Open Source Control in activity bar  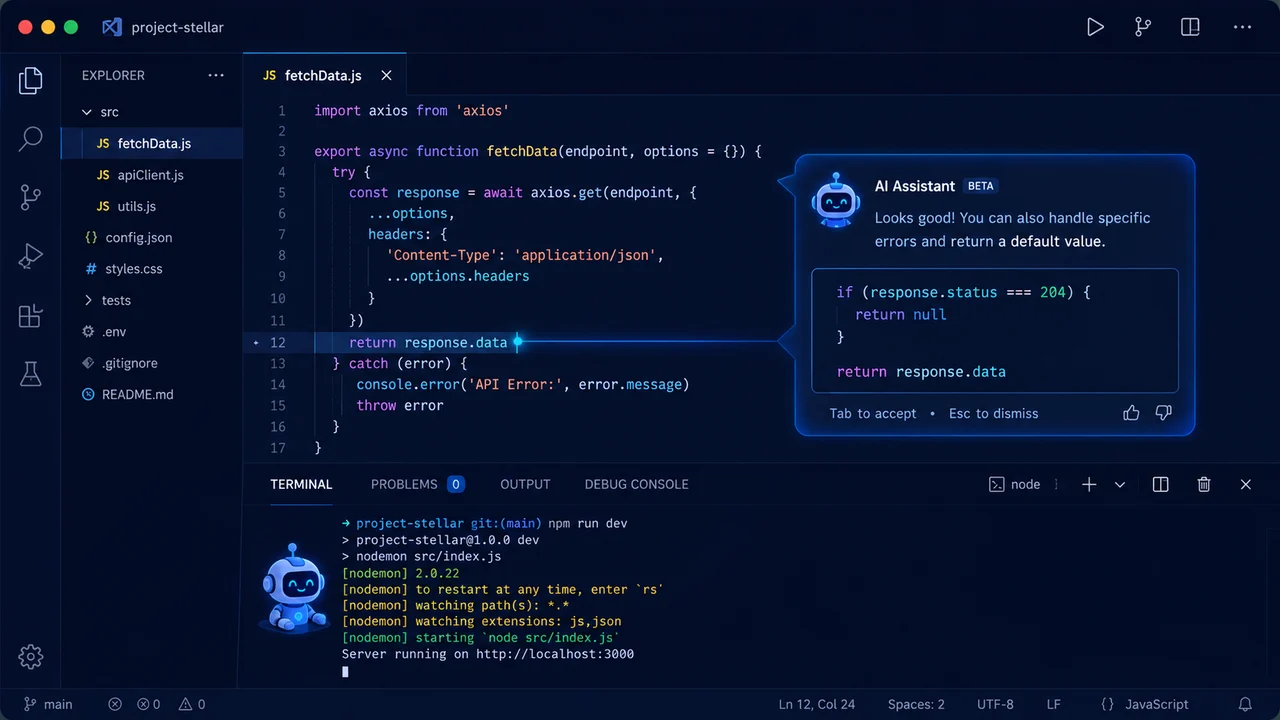(30, 197)
